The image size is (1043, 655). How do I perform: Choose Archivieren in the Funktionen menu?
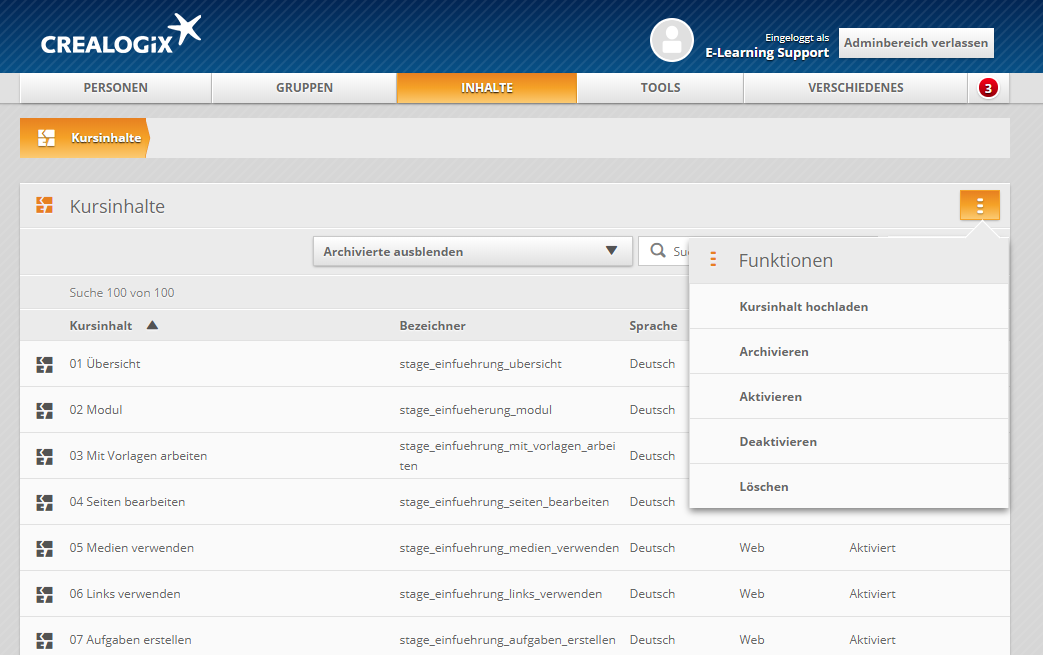tap(774, 352)
